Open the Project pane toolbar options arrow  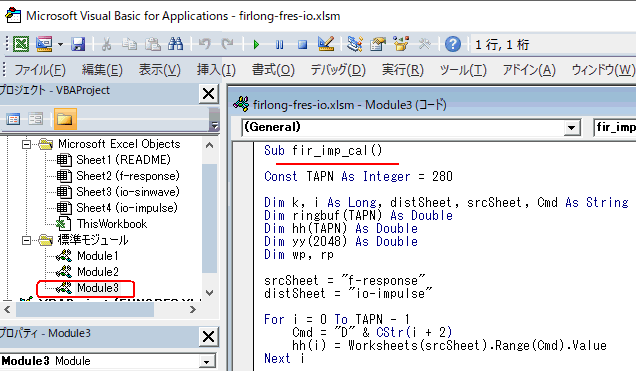point(215,126)
